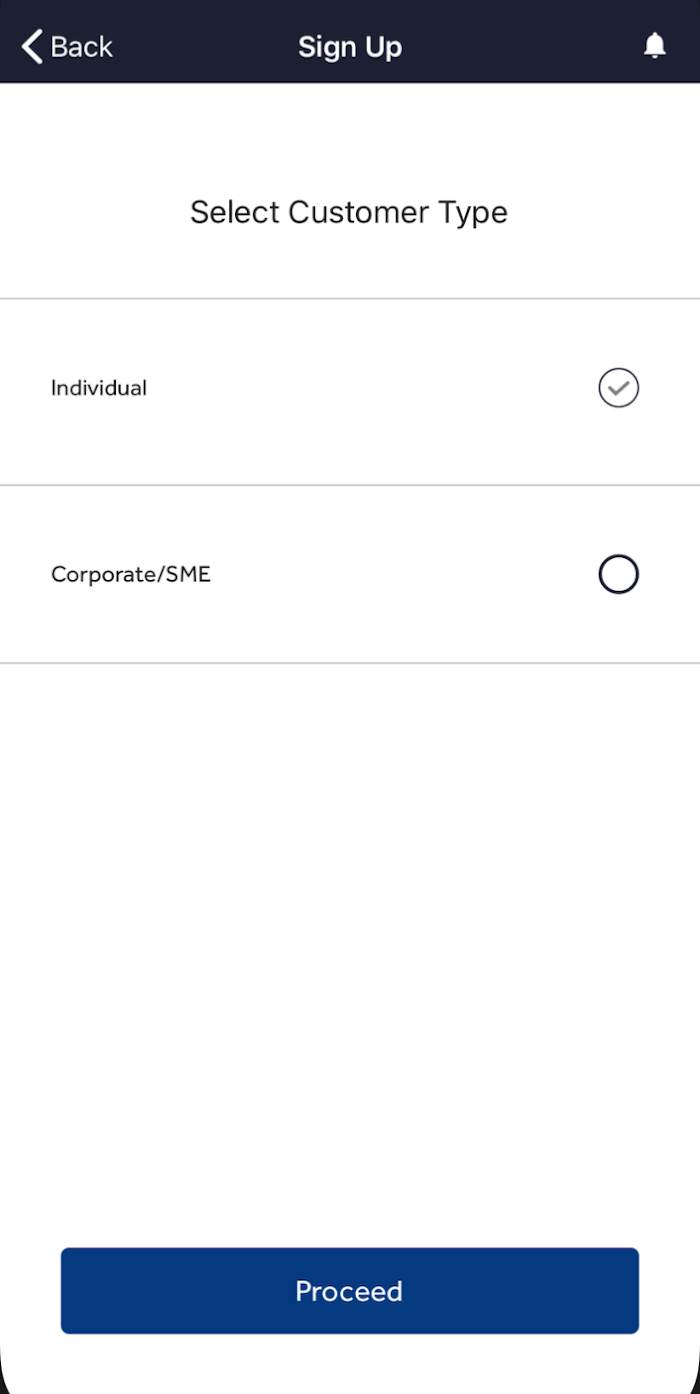
Task: Click the empty circle icon beside Corporate/SME
Action: 618,574
